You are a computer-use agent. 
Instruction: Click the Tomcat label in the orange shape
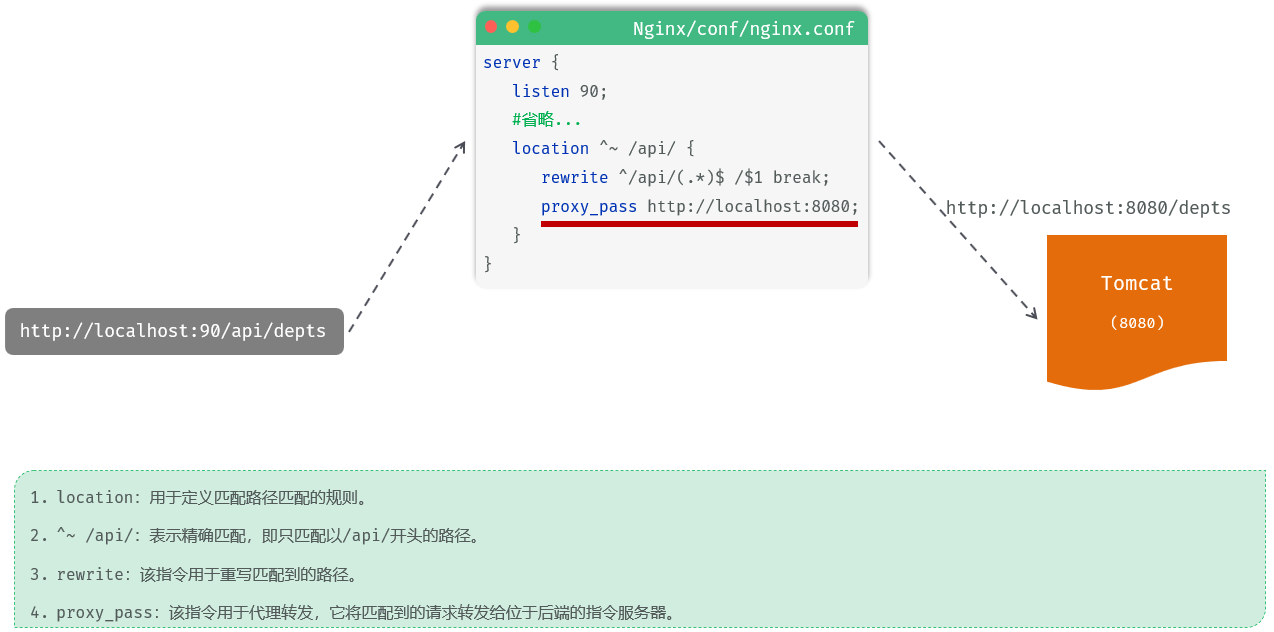(x=1137, y=283)
